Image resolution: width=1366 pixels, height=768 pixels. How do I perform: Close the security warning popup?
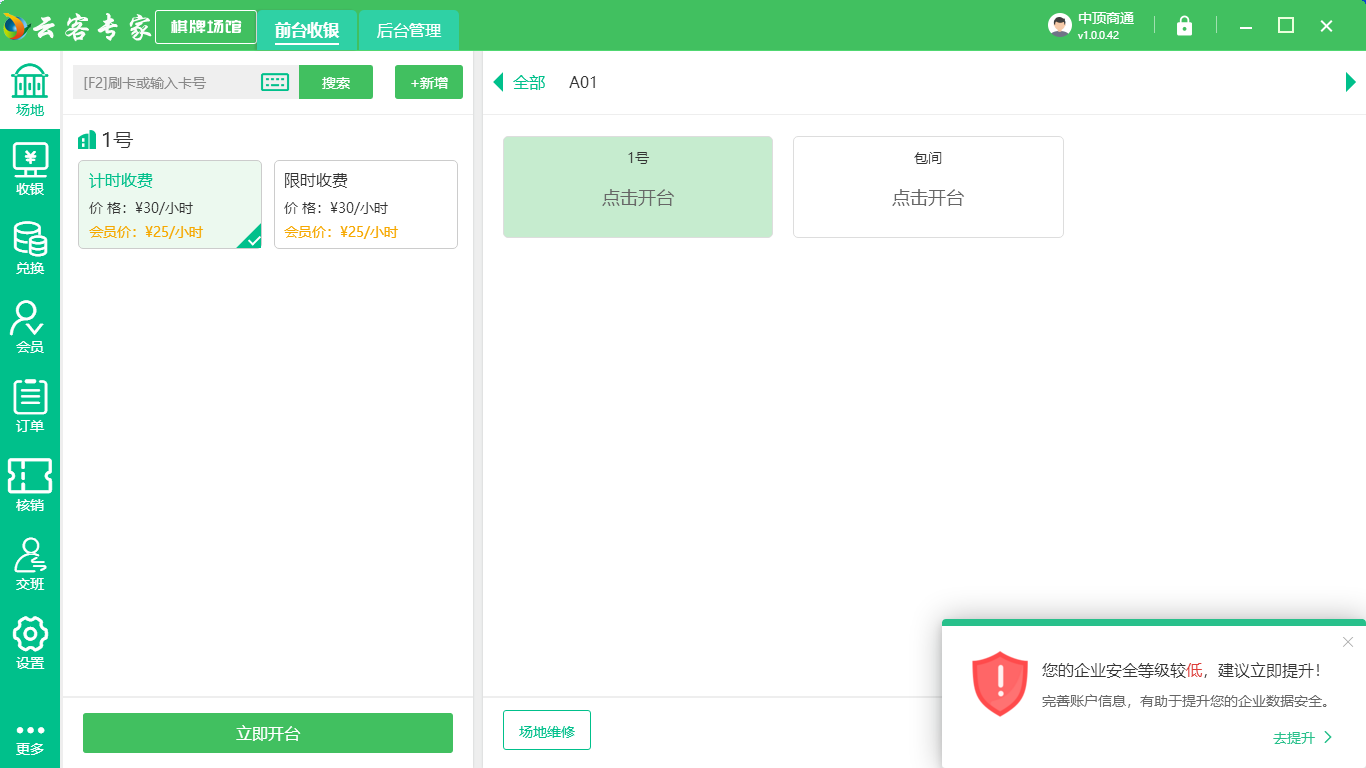coord(1347,642)
